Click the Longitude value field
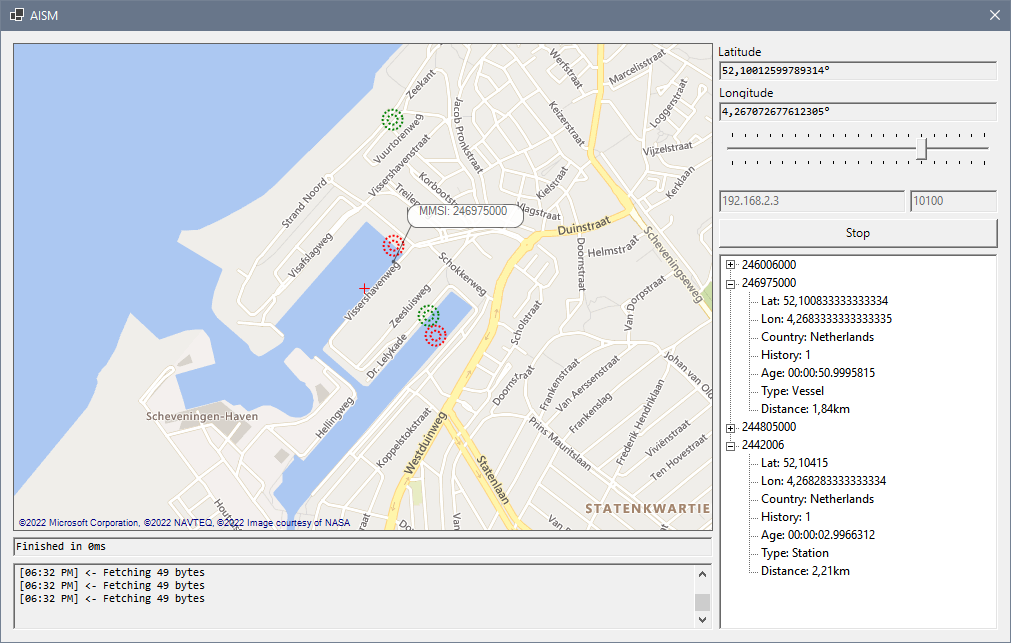 pos(857,111)
